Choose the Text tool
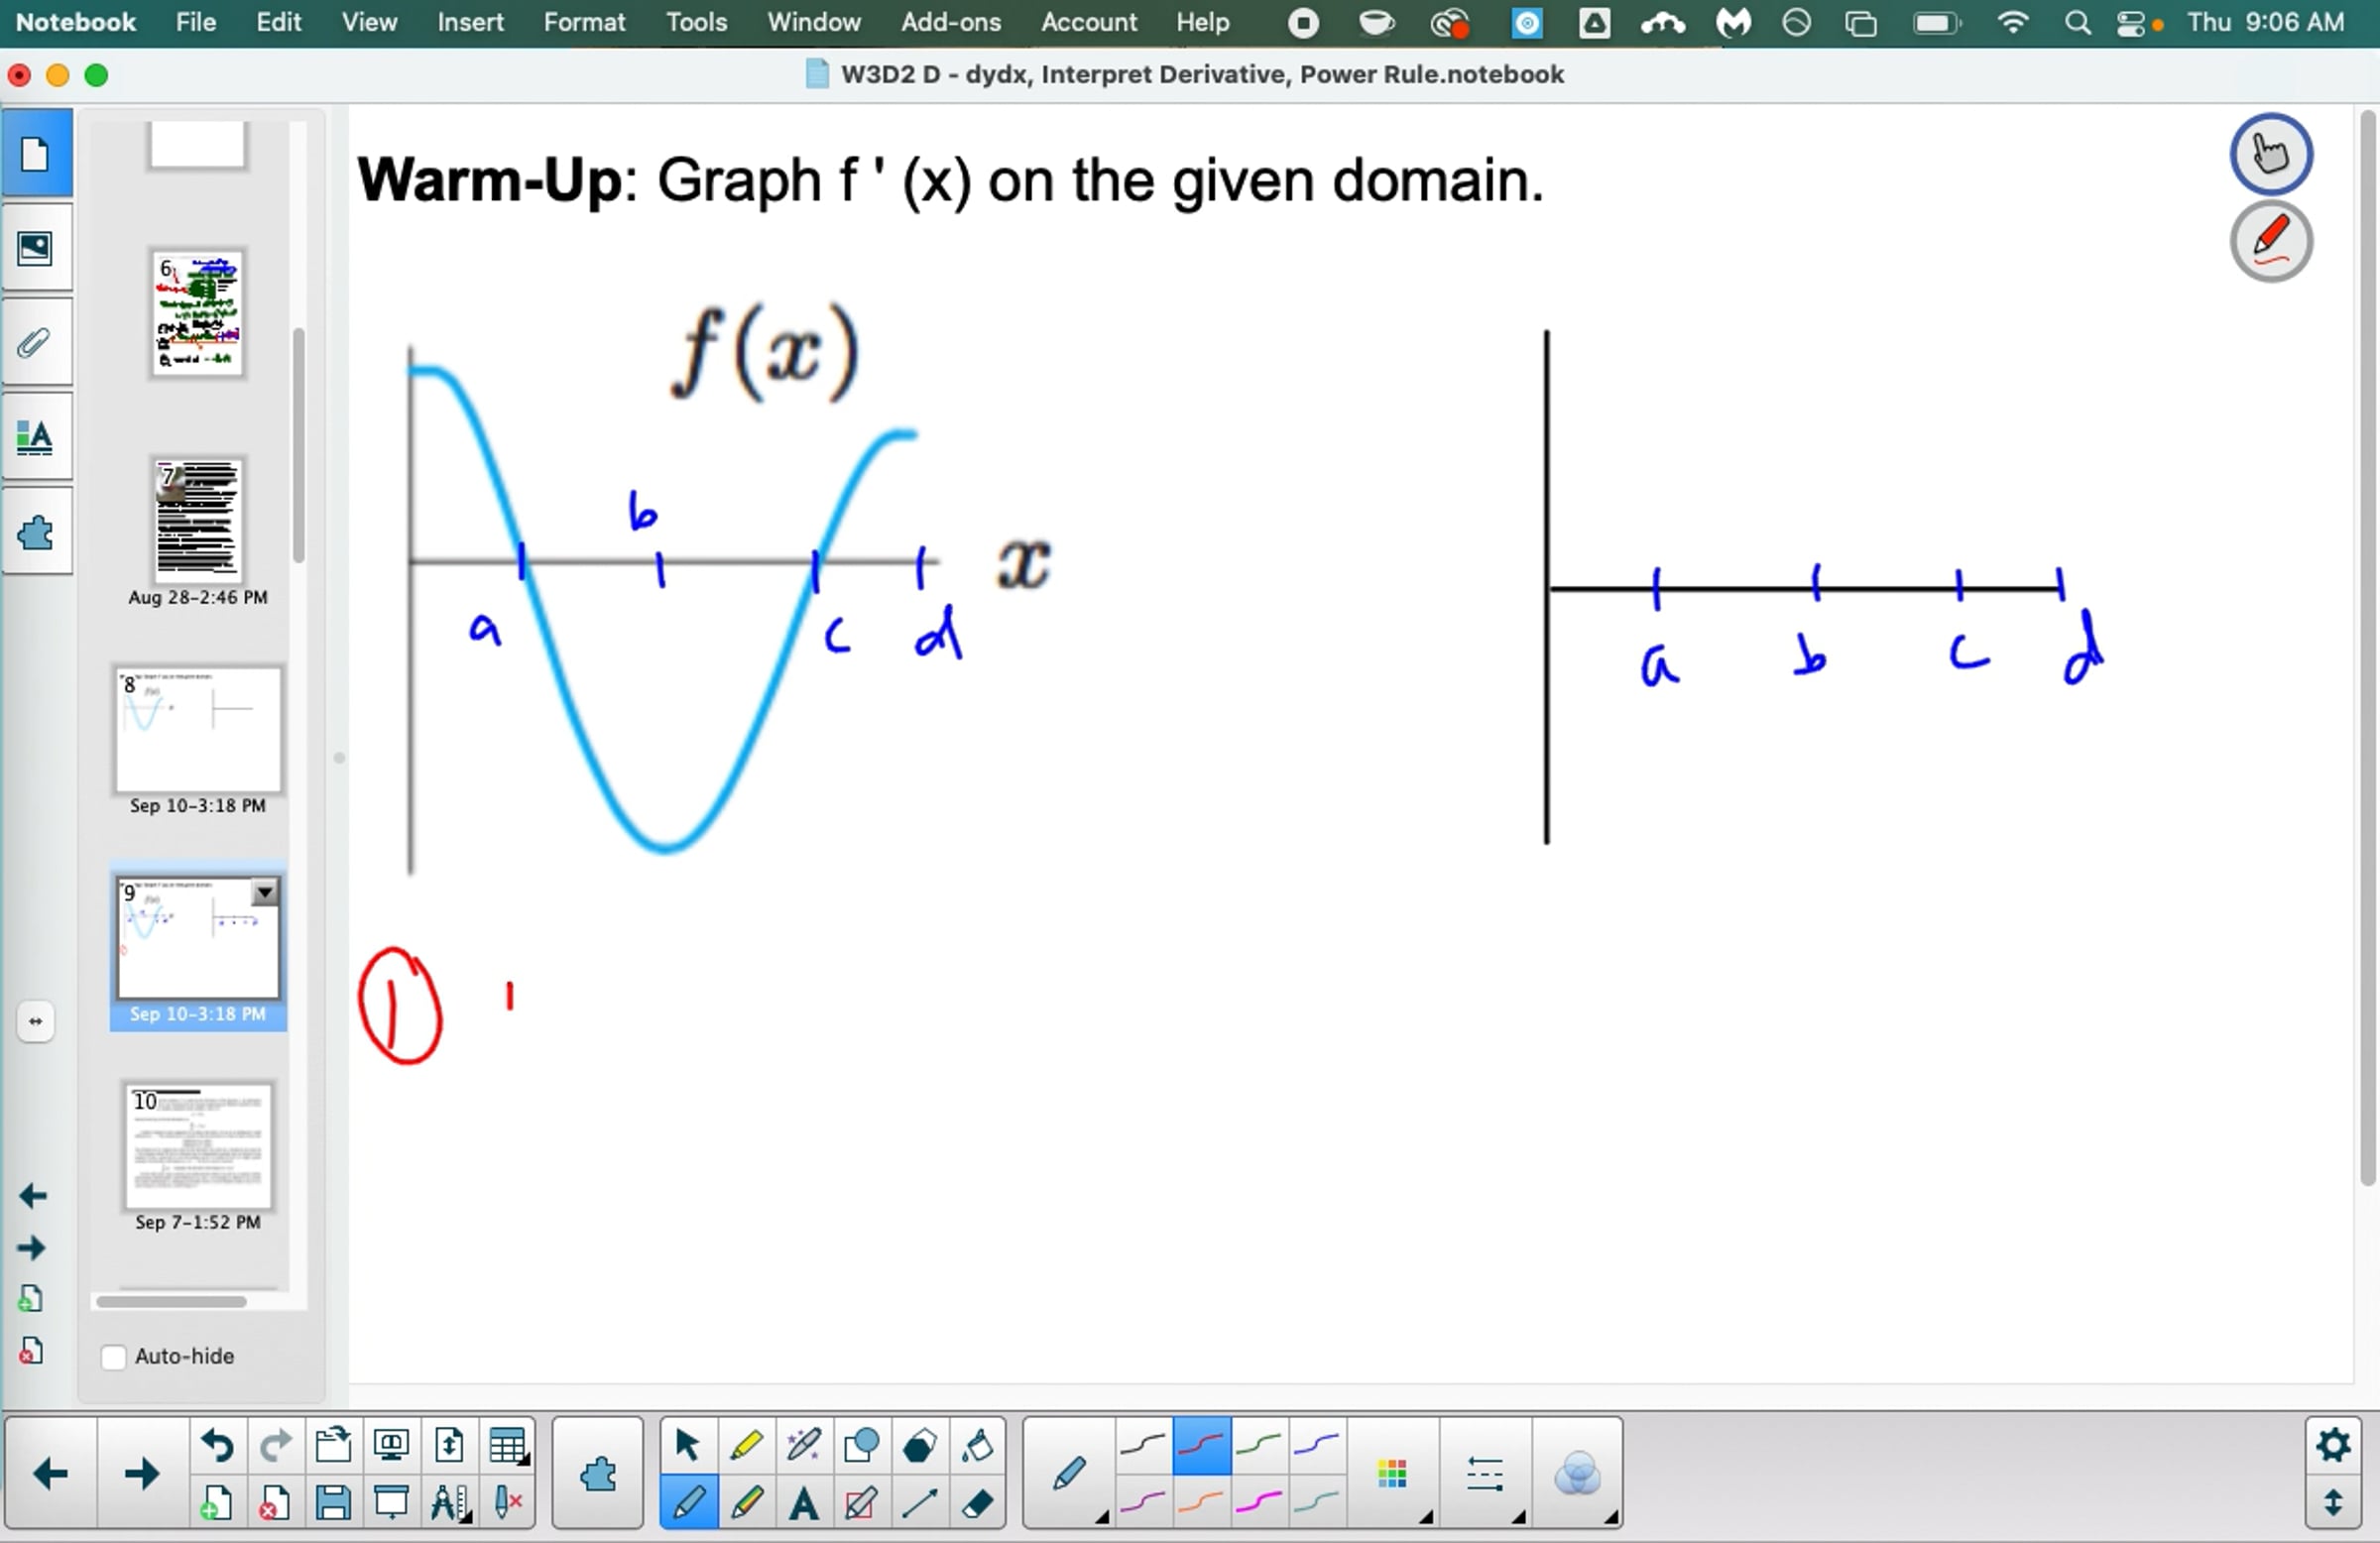 (x=803, y=1503)
